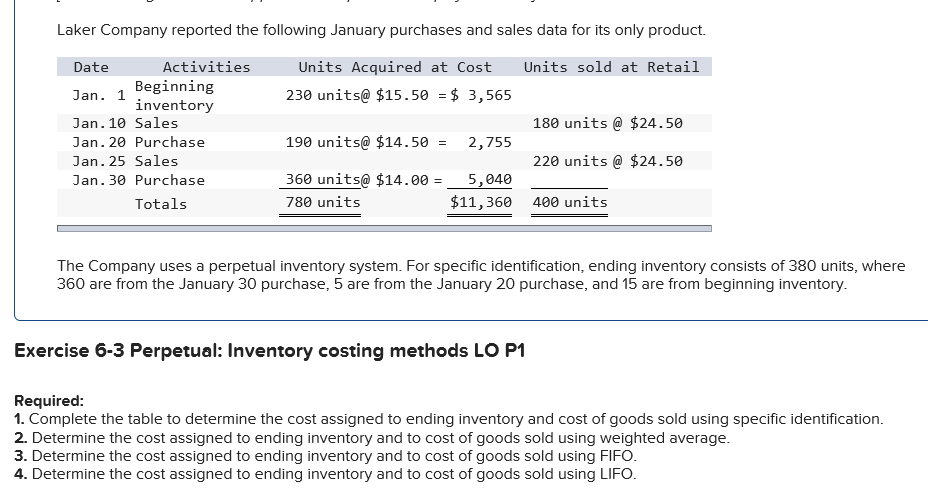Select the Jan. 20 Purchase row label
Image resolution: width=928 pixels, height=493 pixels.
click(x=138, y=142)
